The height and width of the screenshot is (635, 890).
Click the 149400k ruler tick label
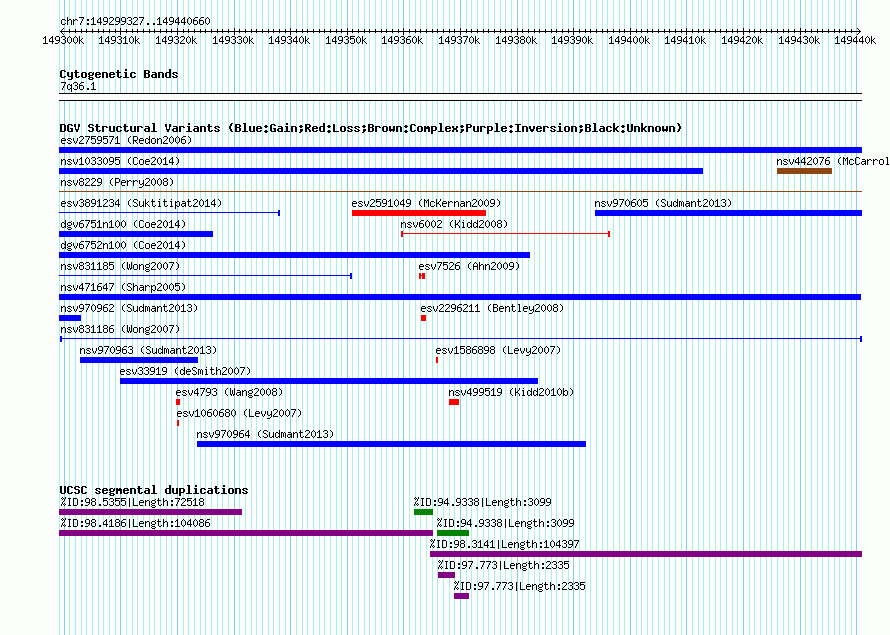(x=629, y=40)
